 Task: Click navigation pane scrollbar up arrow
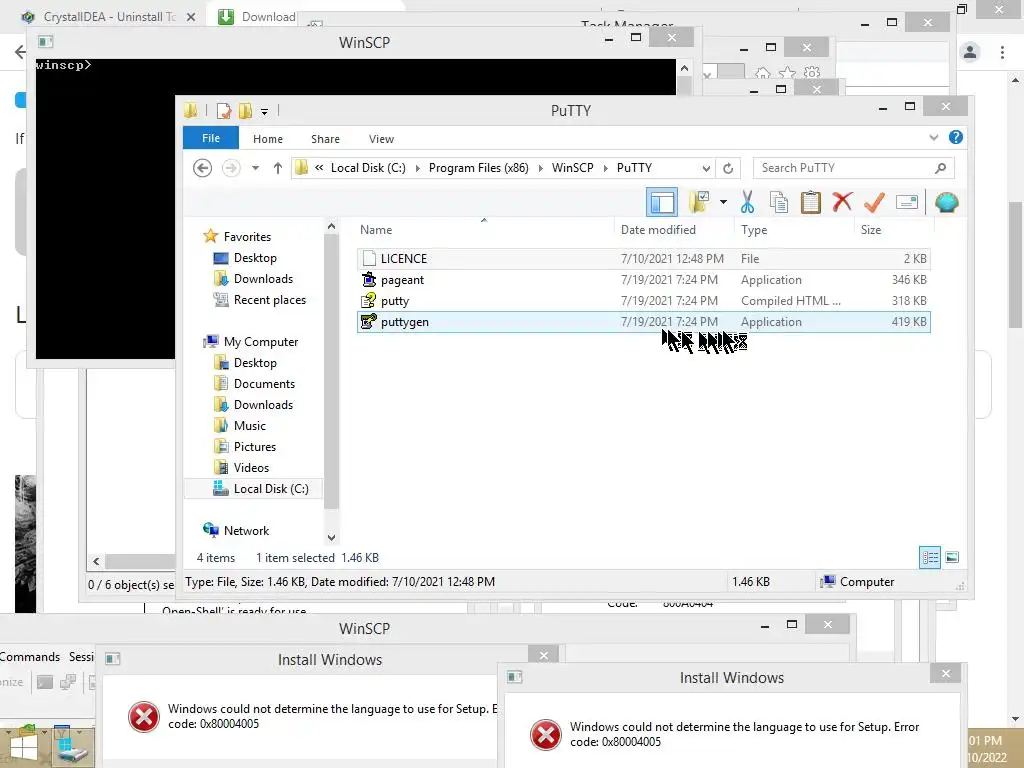click(x=331, y=227)
